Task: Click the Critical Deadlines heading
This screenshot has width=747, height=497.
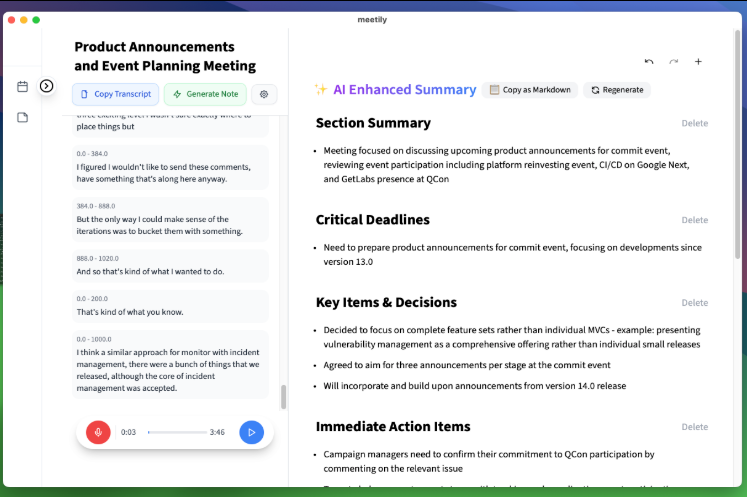Action: tap(373, 220)
